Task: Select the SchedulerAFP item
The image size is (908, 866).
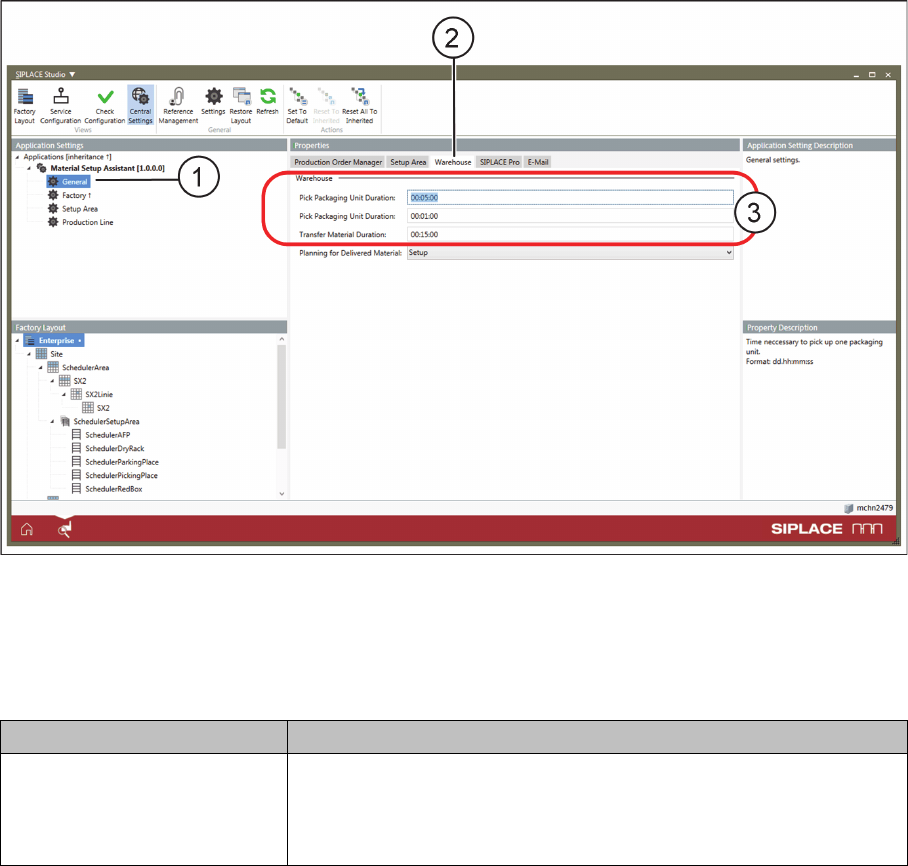Action: point(101,435)
